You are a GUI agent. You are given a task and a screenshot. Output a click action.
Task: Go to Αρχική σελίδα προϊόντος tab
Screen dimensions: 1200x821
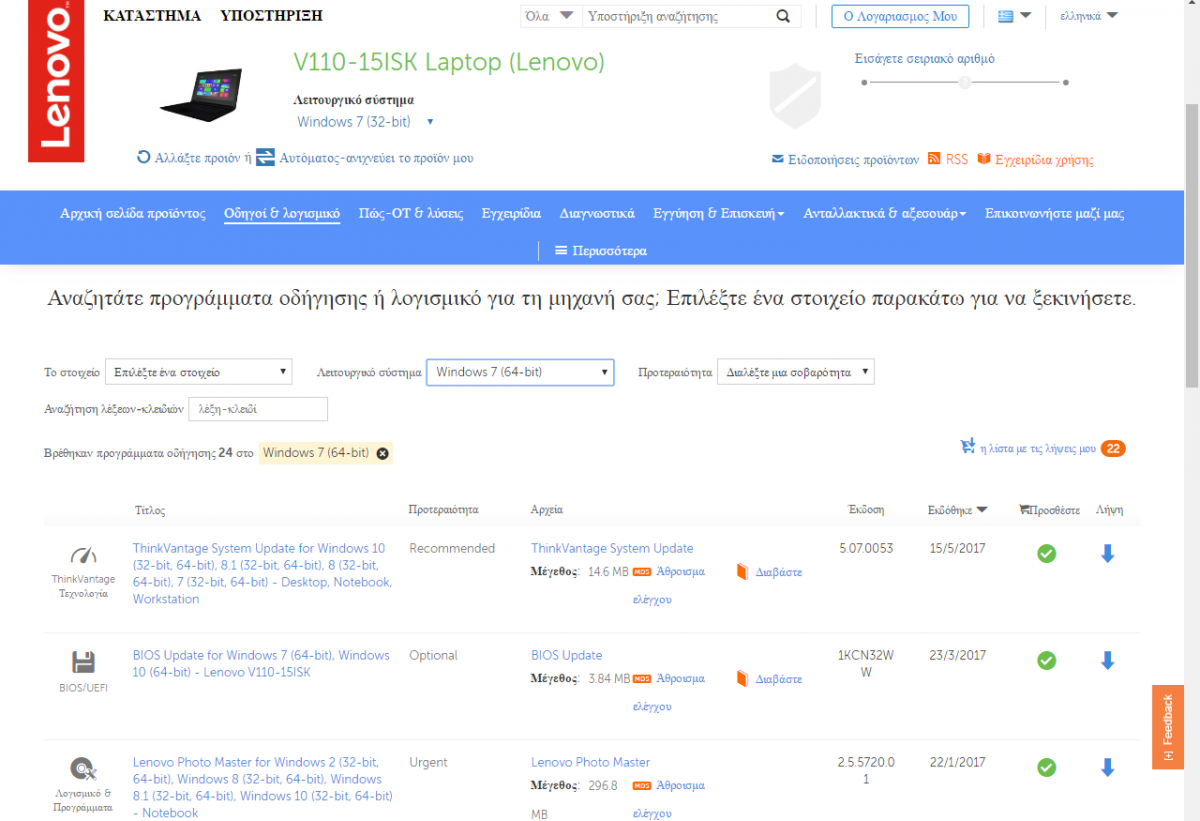click(x=133, y=214)
